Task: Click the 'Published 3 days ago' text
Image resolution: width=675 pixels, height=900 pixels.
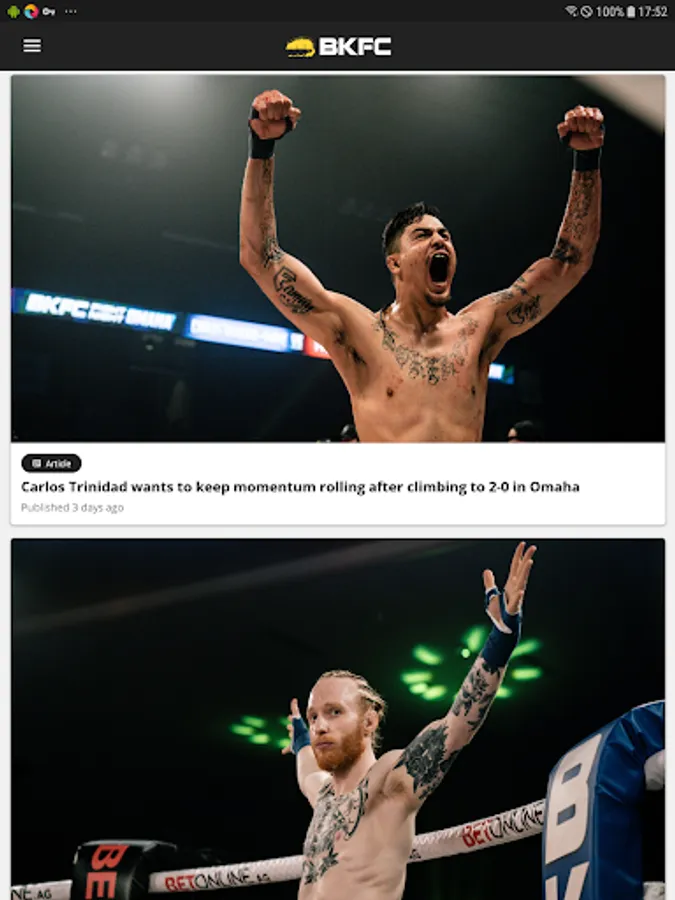Action: click(72, 507)
